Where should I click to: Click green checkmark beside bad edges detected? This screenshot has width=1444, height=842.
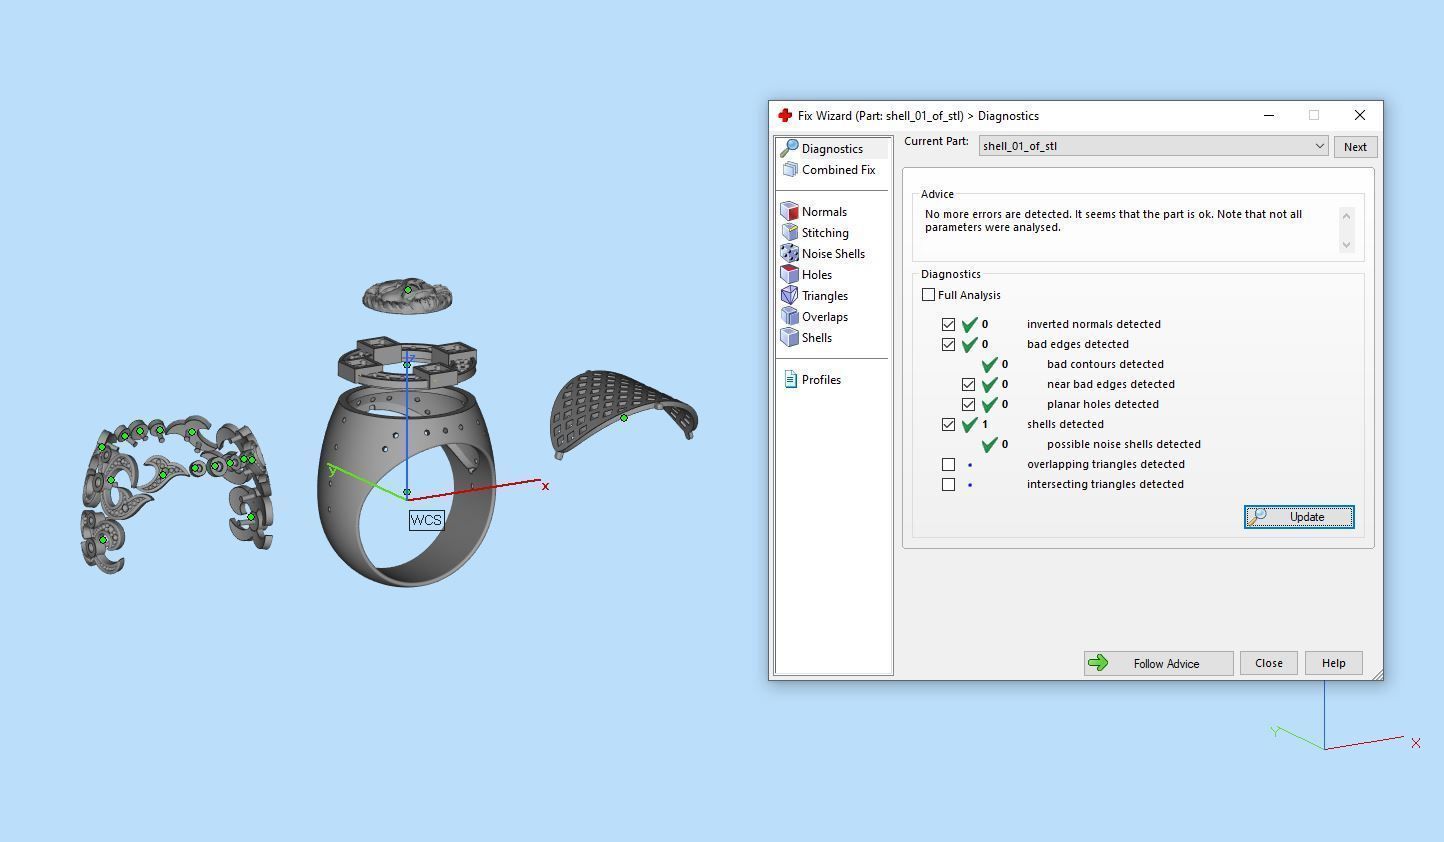(969, 344)
